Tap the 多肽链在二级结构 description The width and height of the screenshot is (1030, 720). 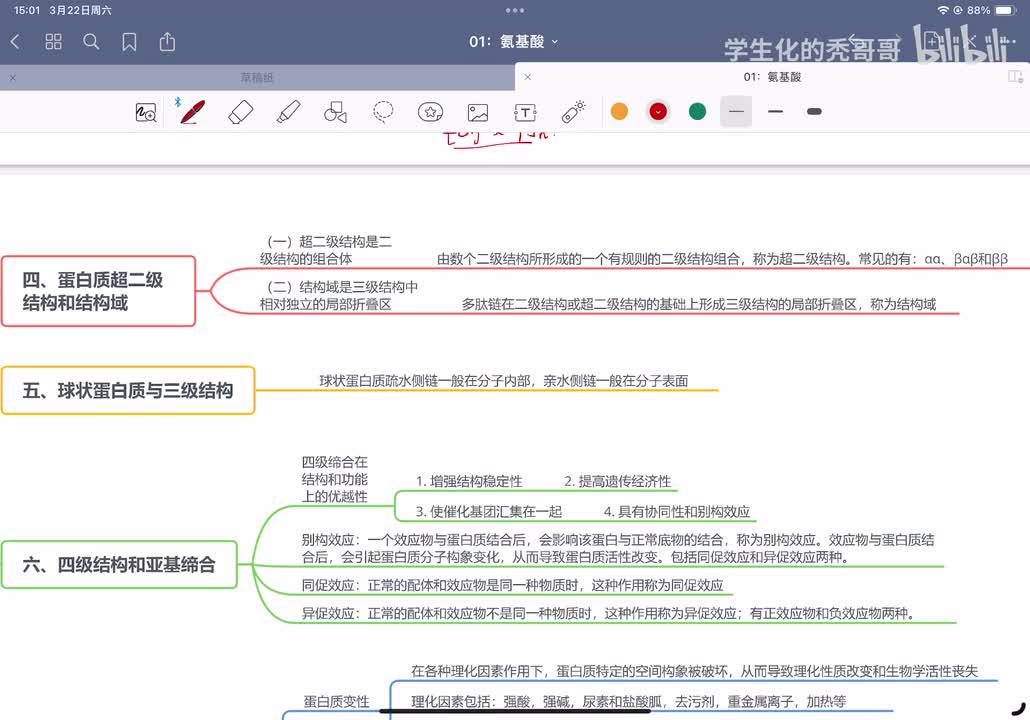coord(698,304)
